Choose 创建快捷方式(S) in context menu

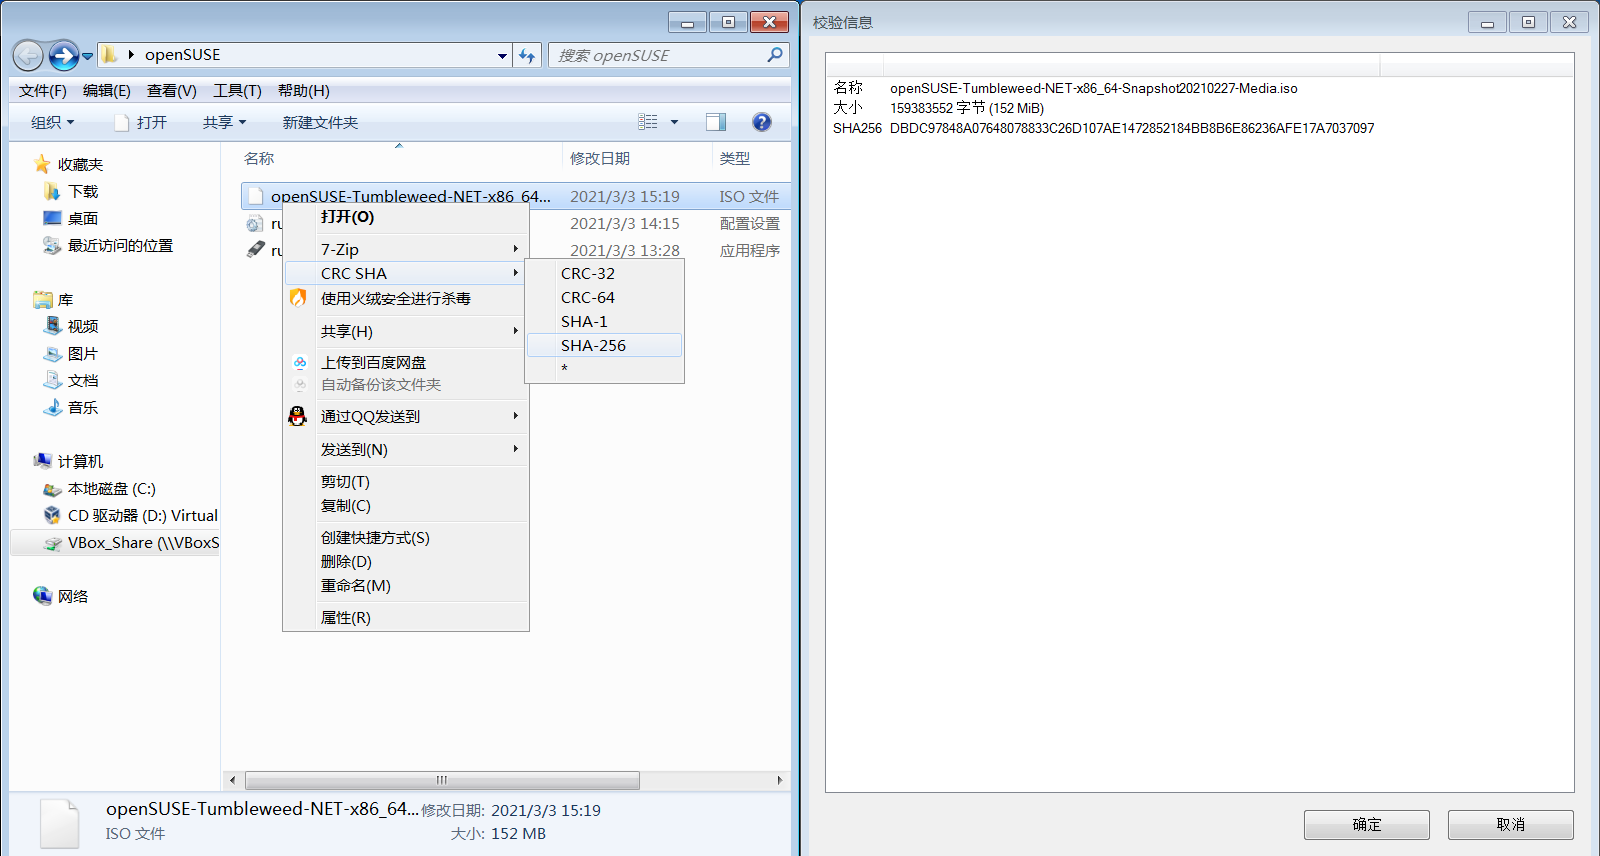(406, 537)
